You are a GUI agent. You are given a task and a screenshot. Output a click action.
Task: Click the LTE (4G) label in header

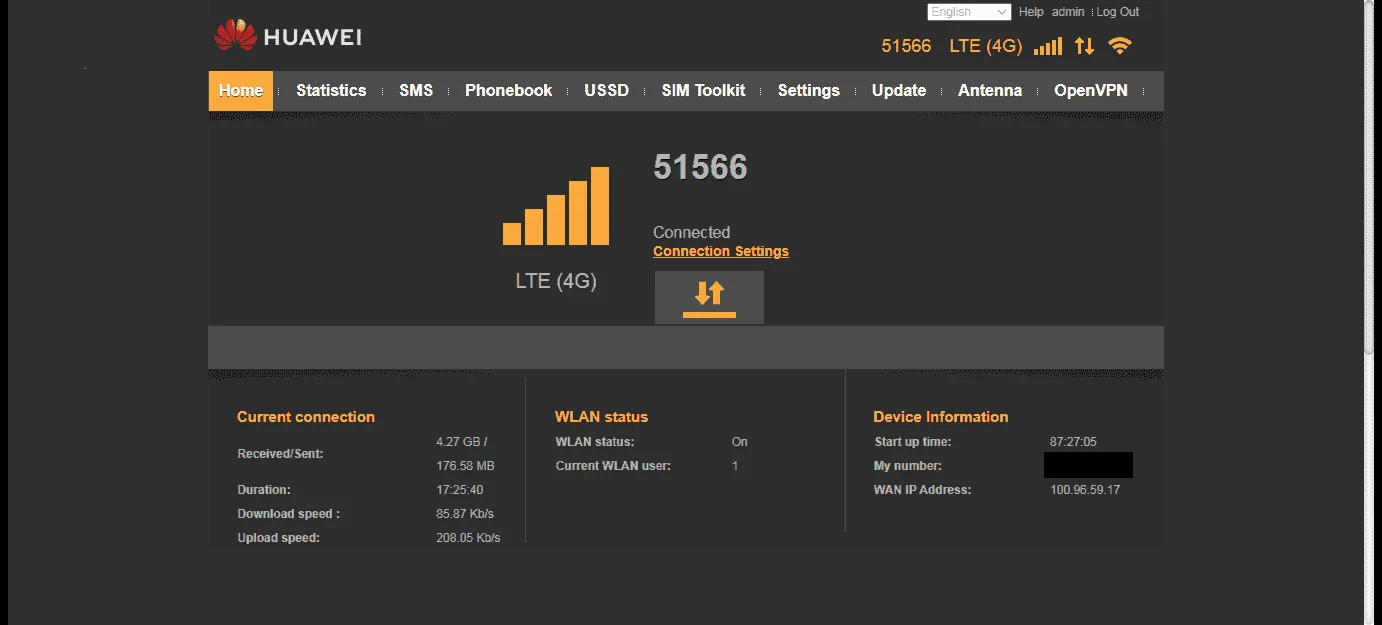coord(986,46)
